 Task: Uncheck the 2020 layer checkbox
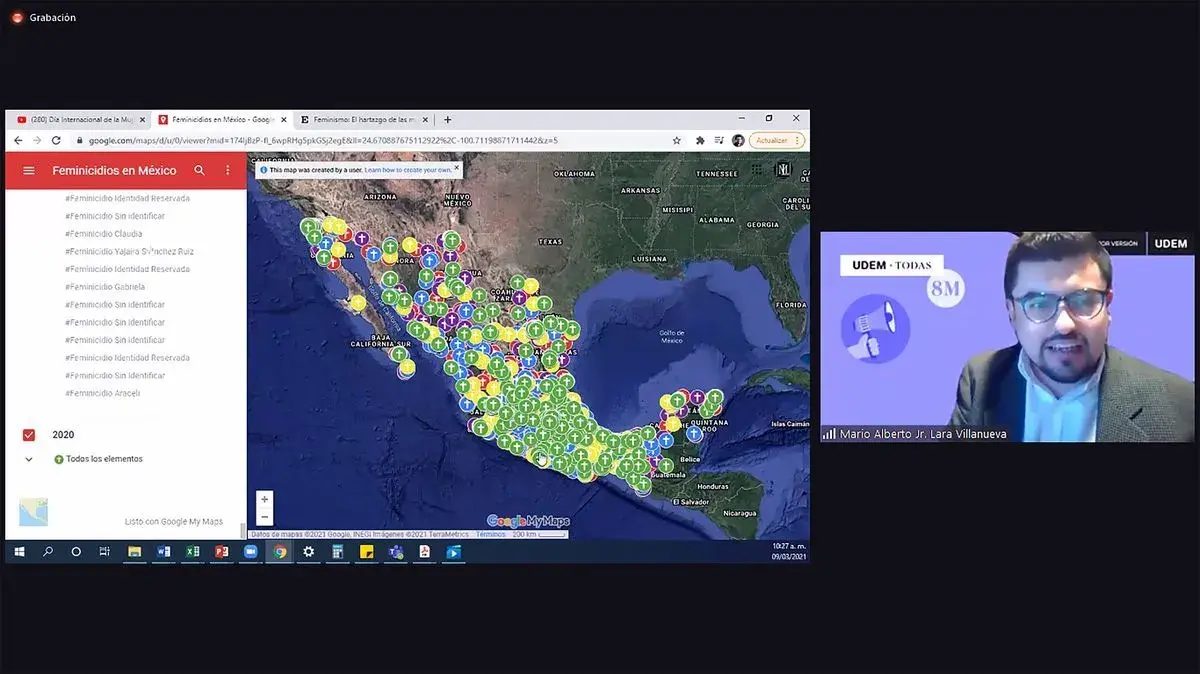(29, 435)
